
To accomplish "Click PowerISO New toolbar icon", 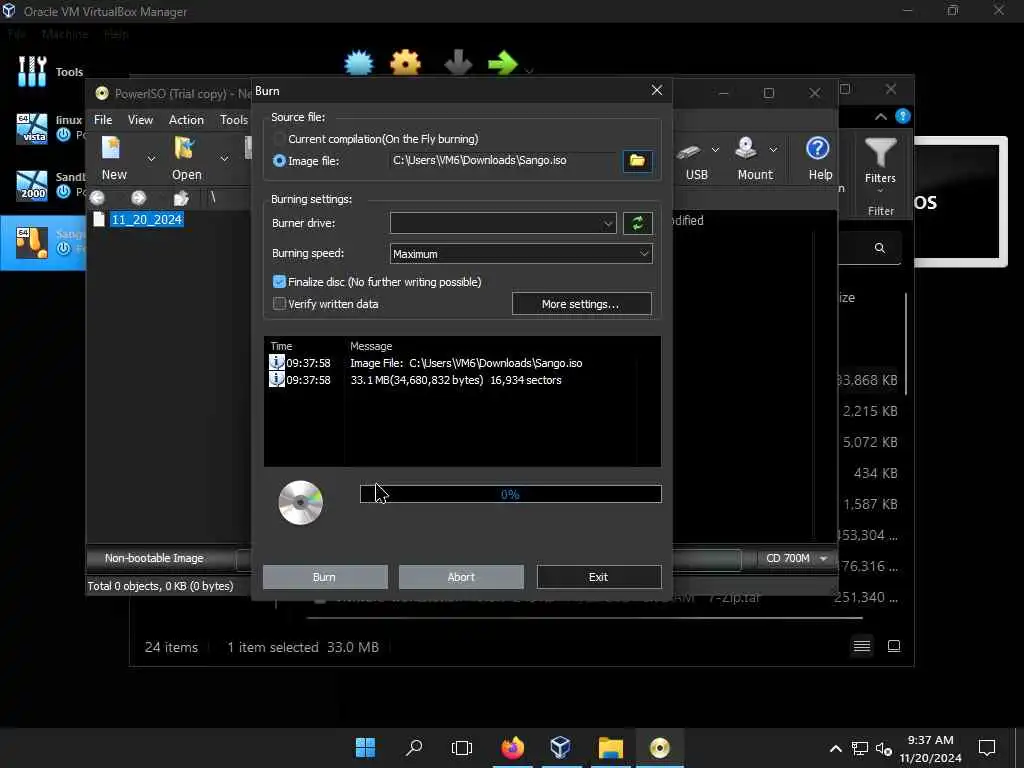I will [113, 158].
